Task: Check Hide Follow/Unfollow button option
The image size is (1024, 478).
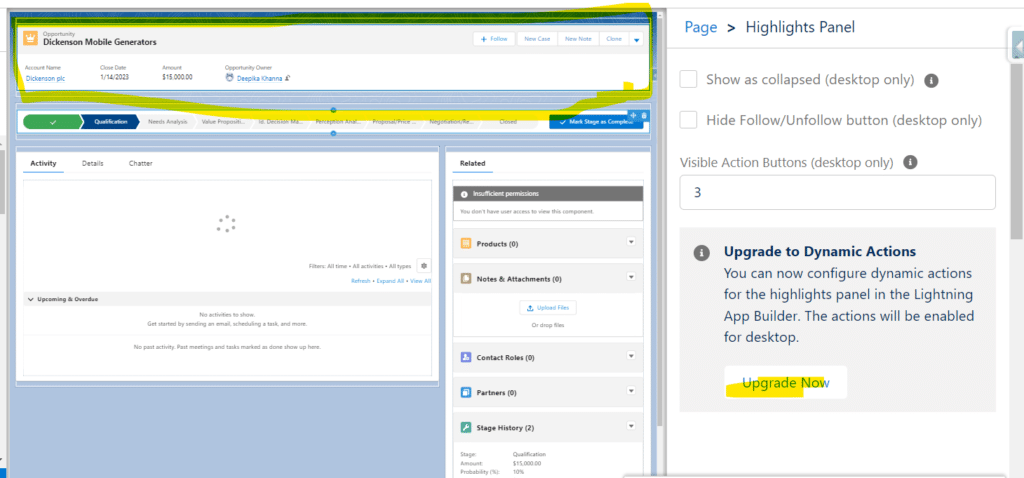Action: click(x=688, y=120)
